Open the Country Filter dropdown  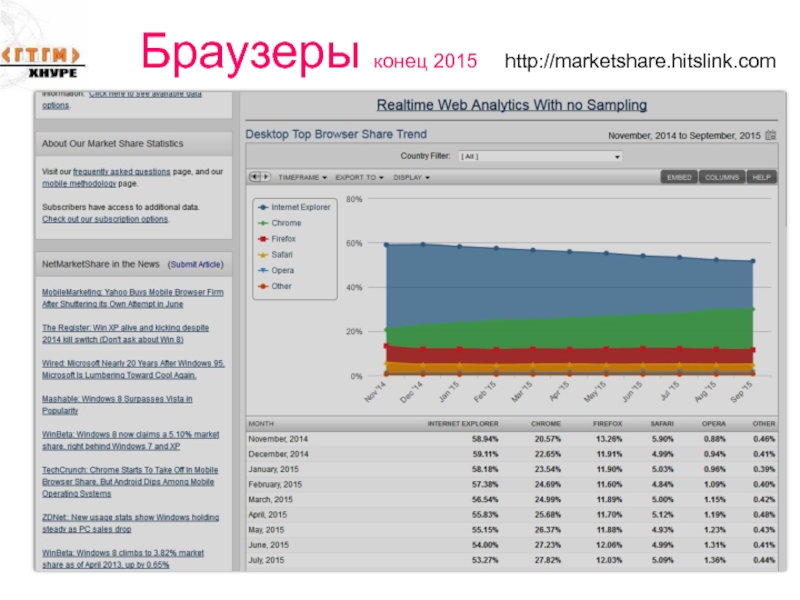click(x=540, y=157)
